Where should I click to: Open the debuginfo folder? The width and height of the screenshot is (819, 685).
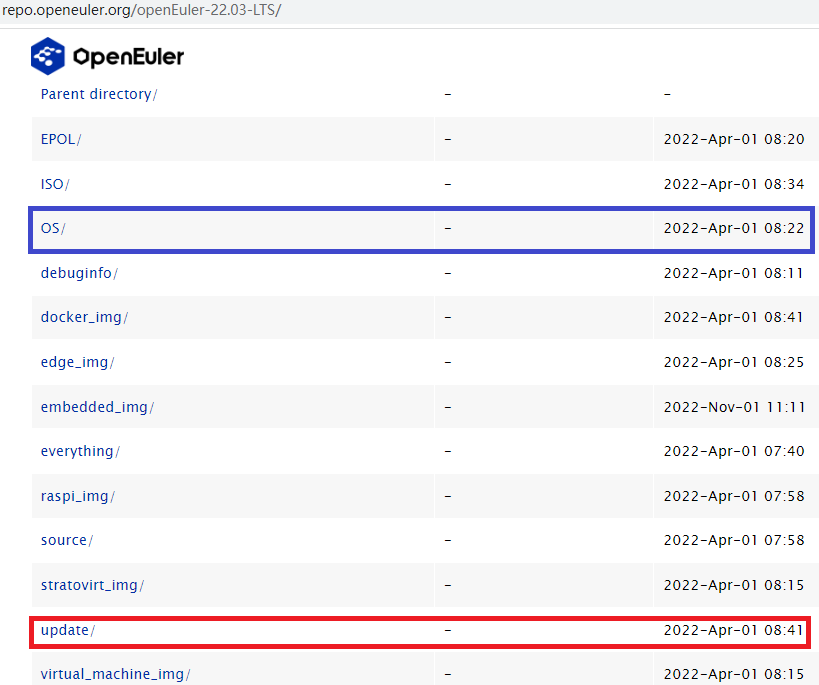click(74, 272)
